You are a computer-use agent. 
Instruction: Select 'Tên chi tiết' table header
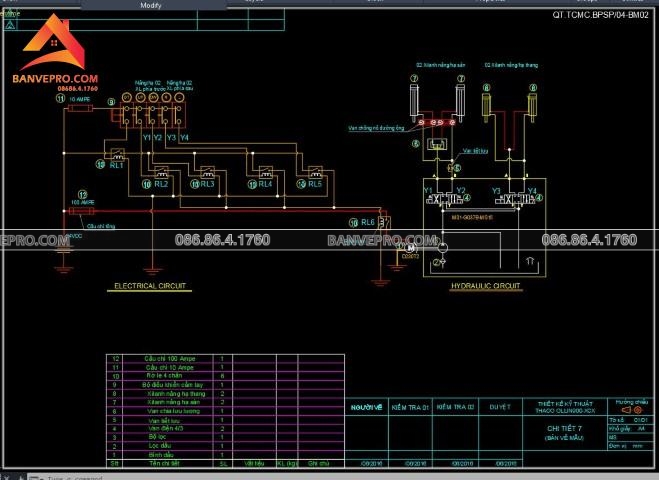(164, 464)
